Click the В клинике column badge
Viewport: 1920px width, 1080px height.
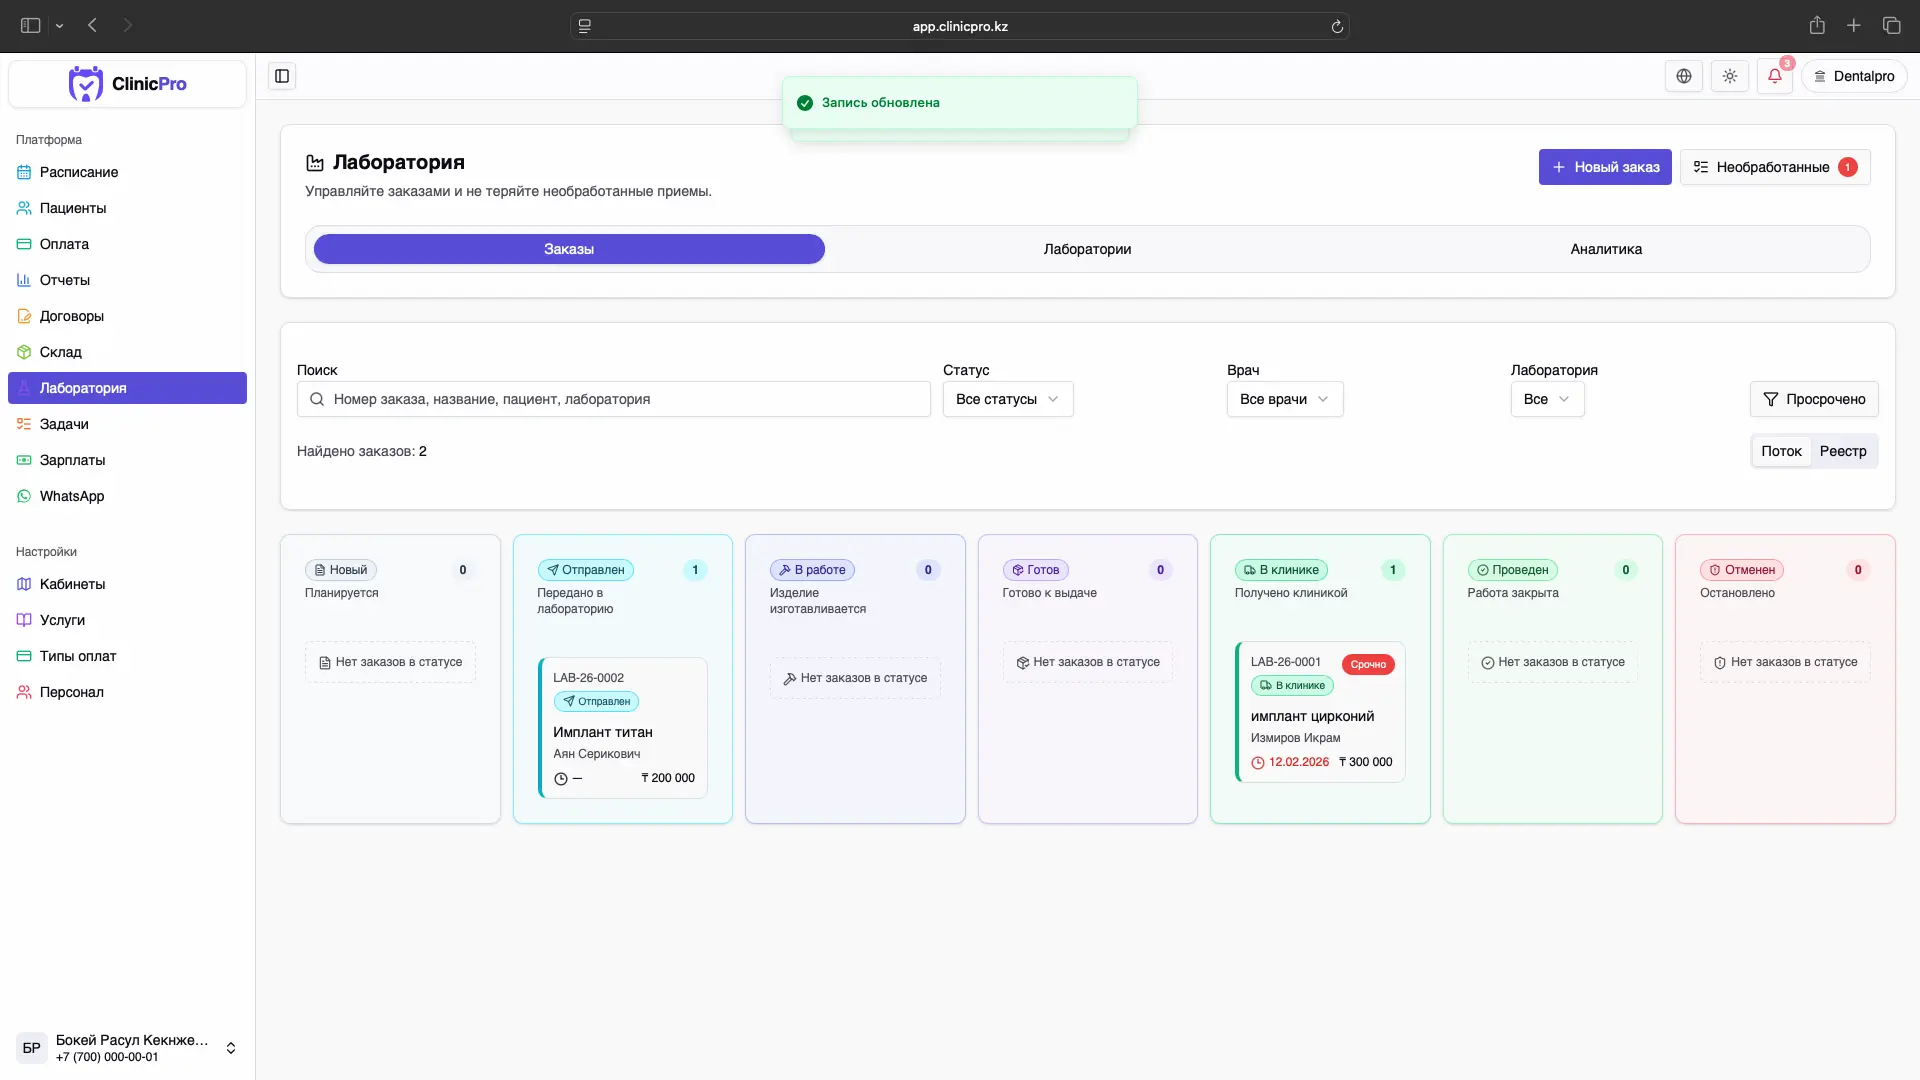[x=1281, y=570]
